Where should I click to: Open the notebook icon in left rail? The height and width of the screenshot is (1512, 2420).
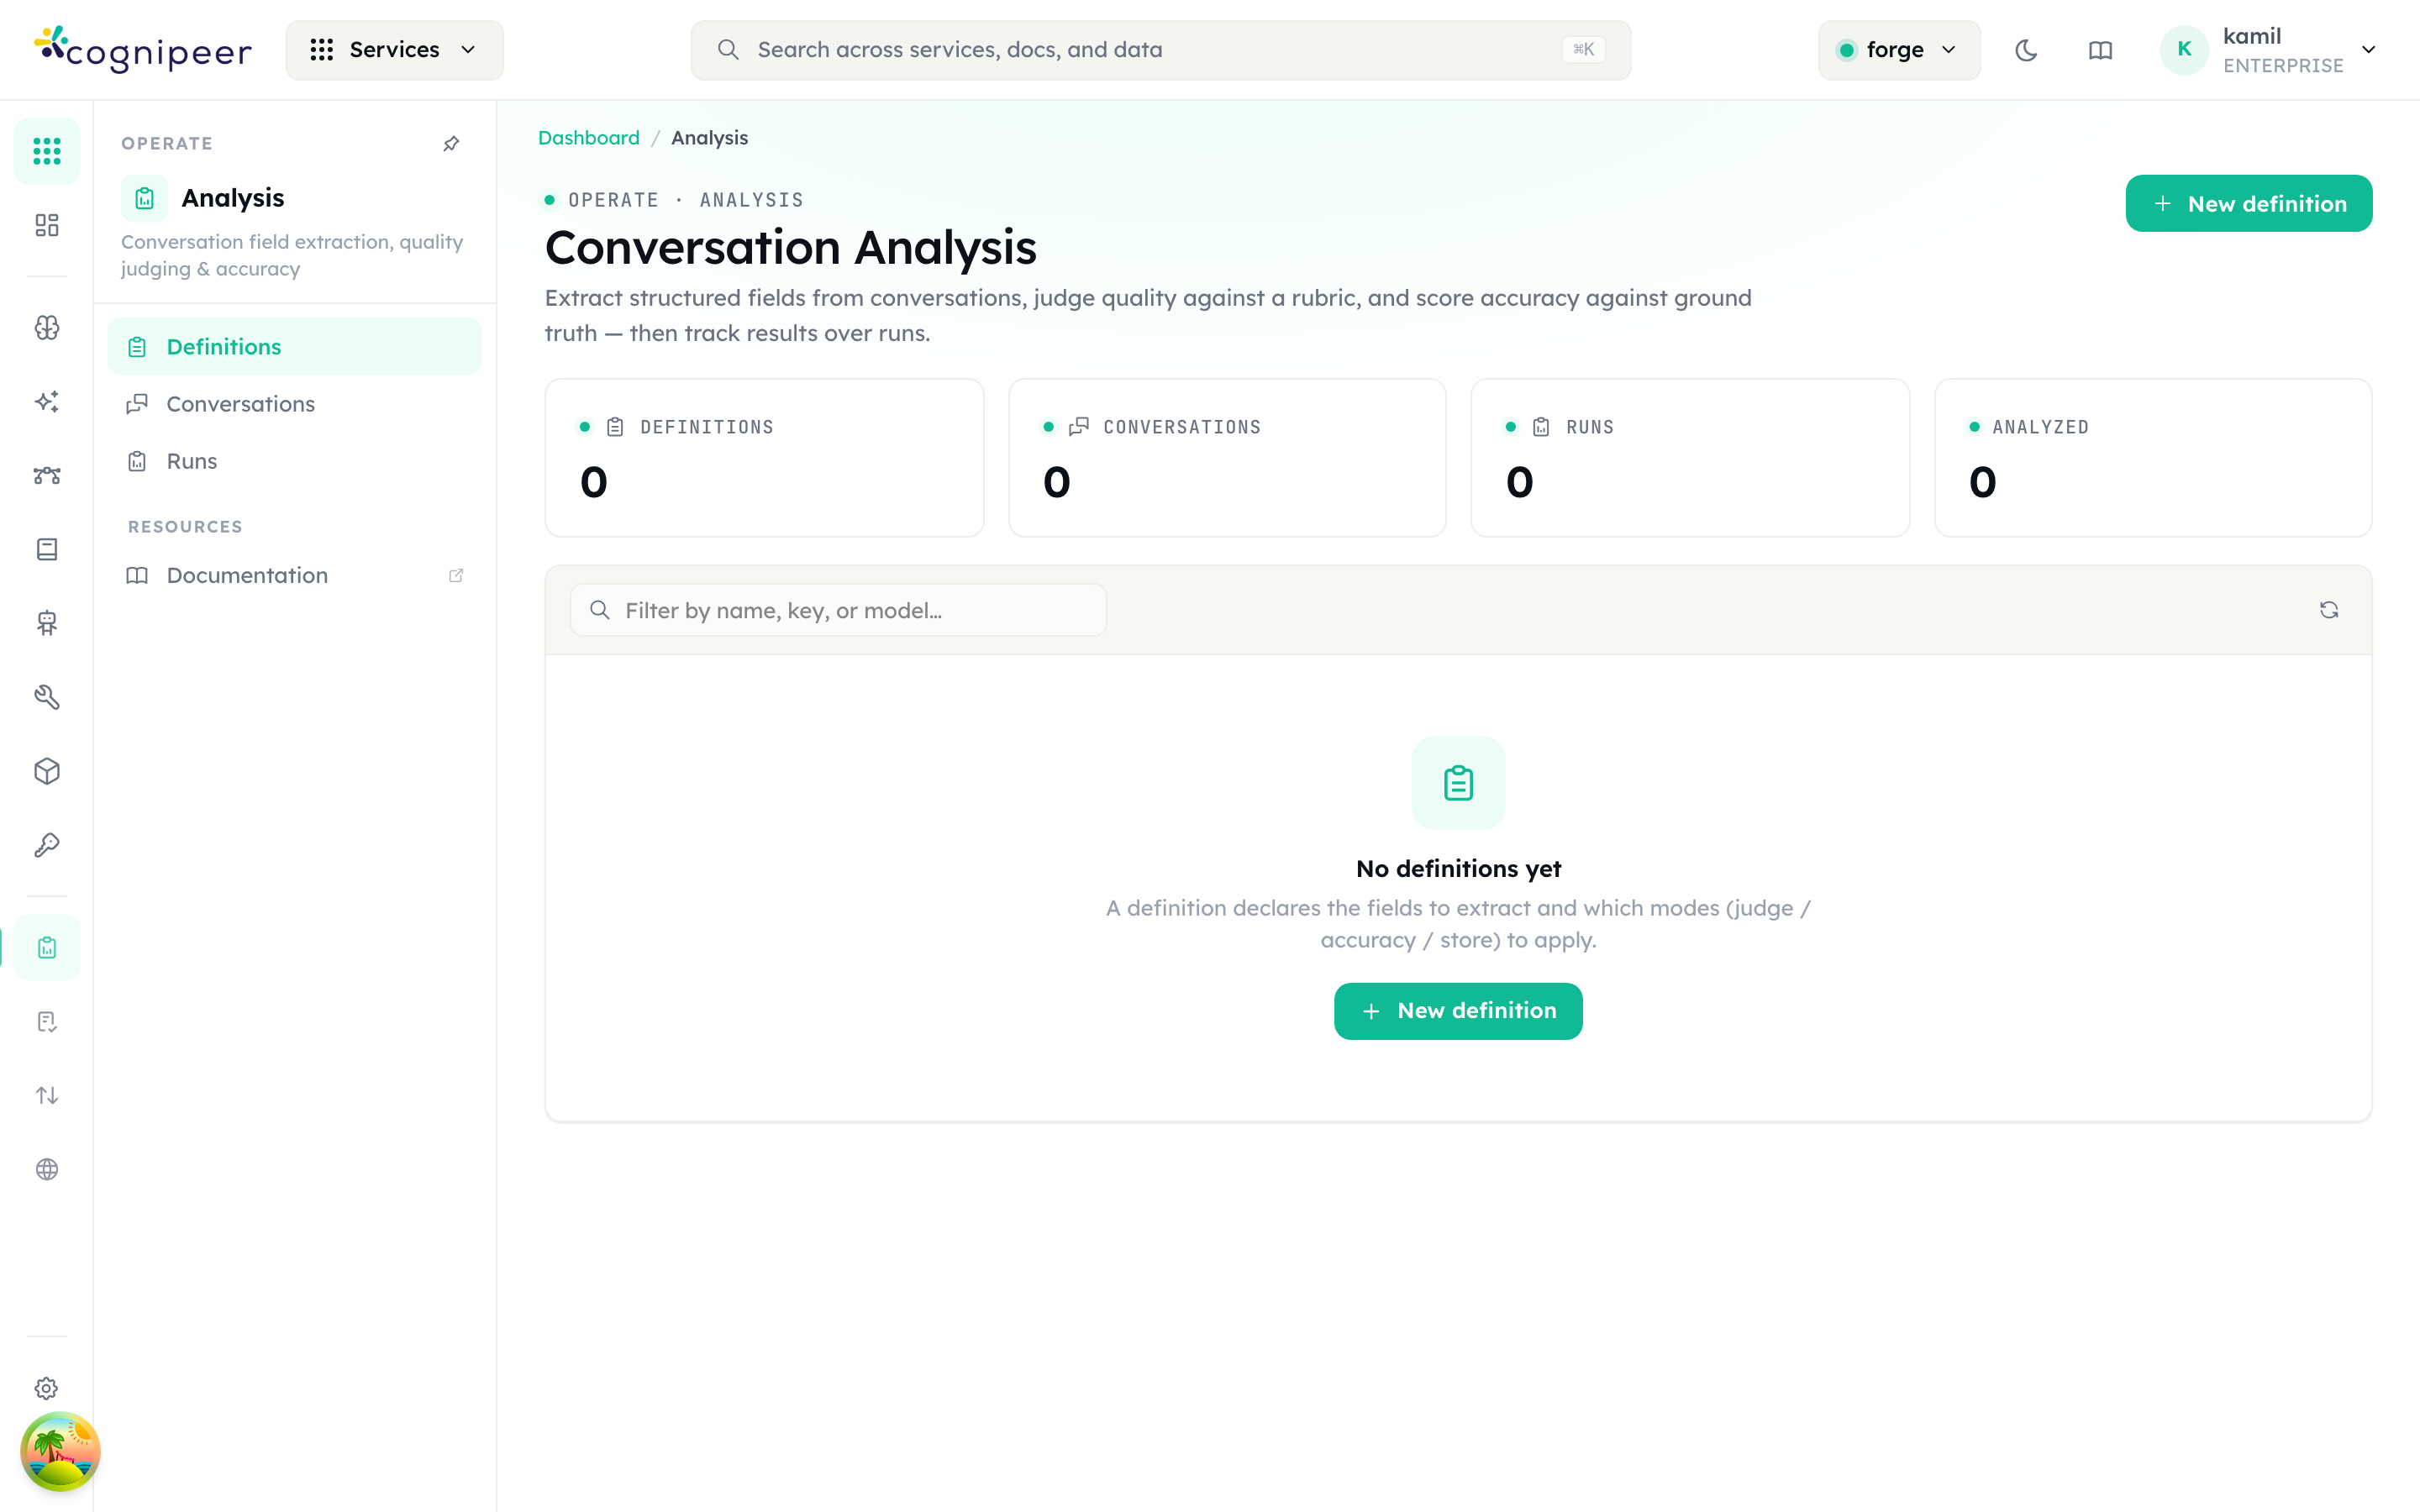pos(47,549)
